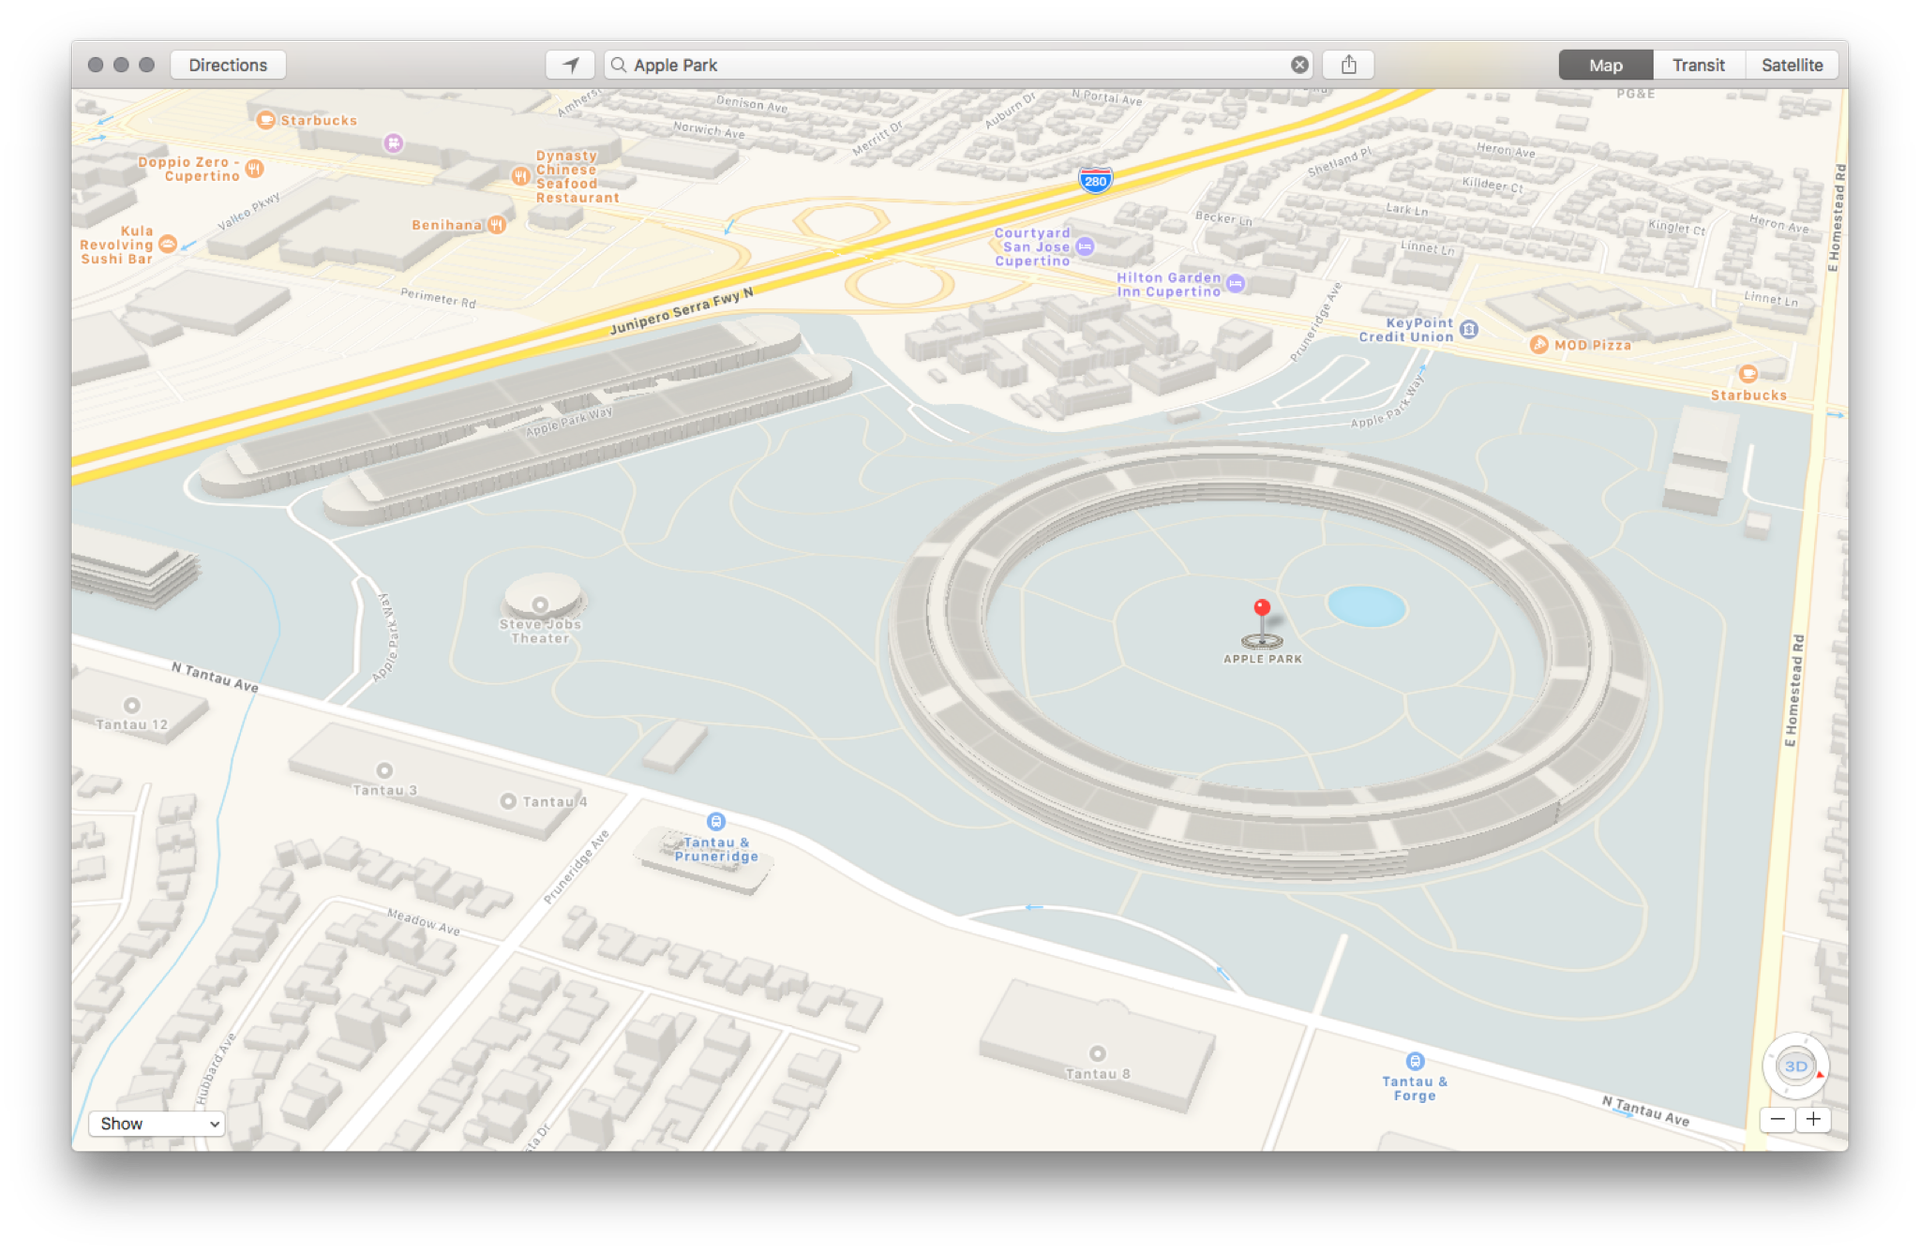Click the Steve Jobs Theater marker
This screenshot has height=1253, width=1920.
[540, 605]
